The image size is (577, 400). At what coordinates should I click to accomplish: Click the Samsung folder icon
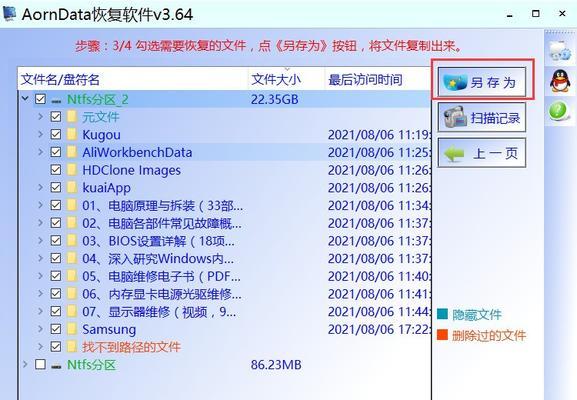[72, 329]
